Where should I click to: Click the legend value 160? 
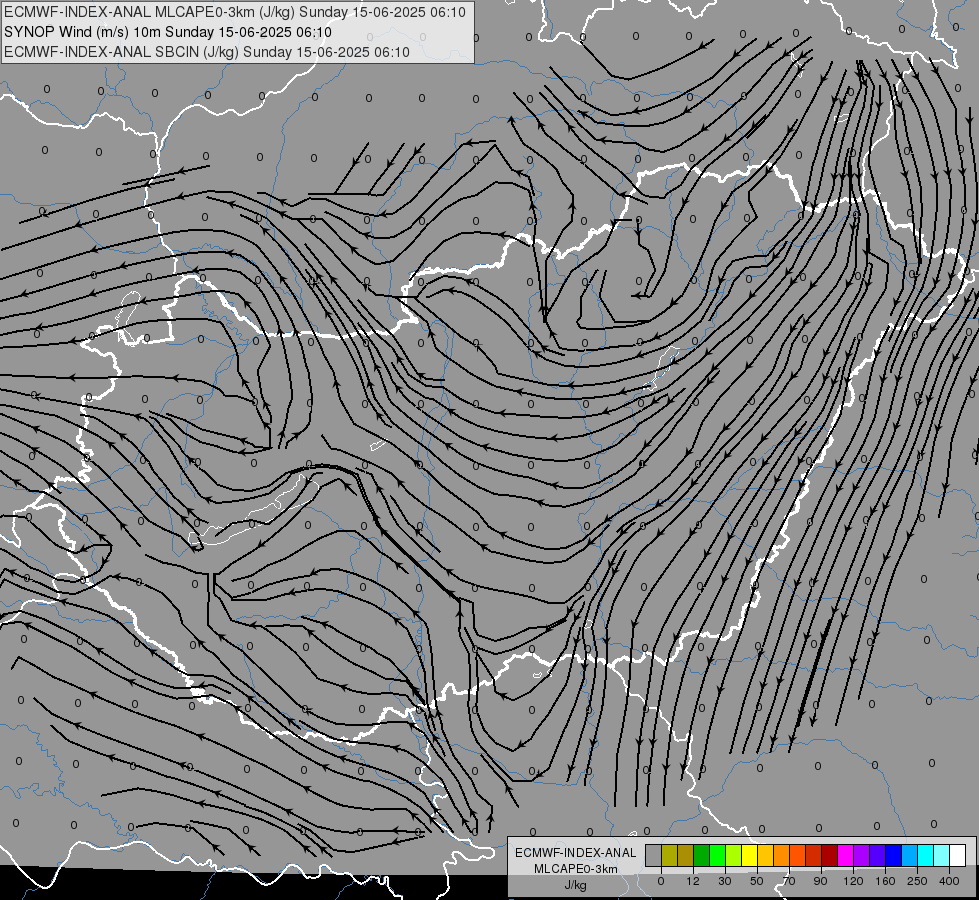[885, 881]
